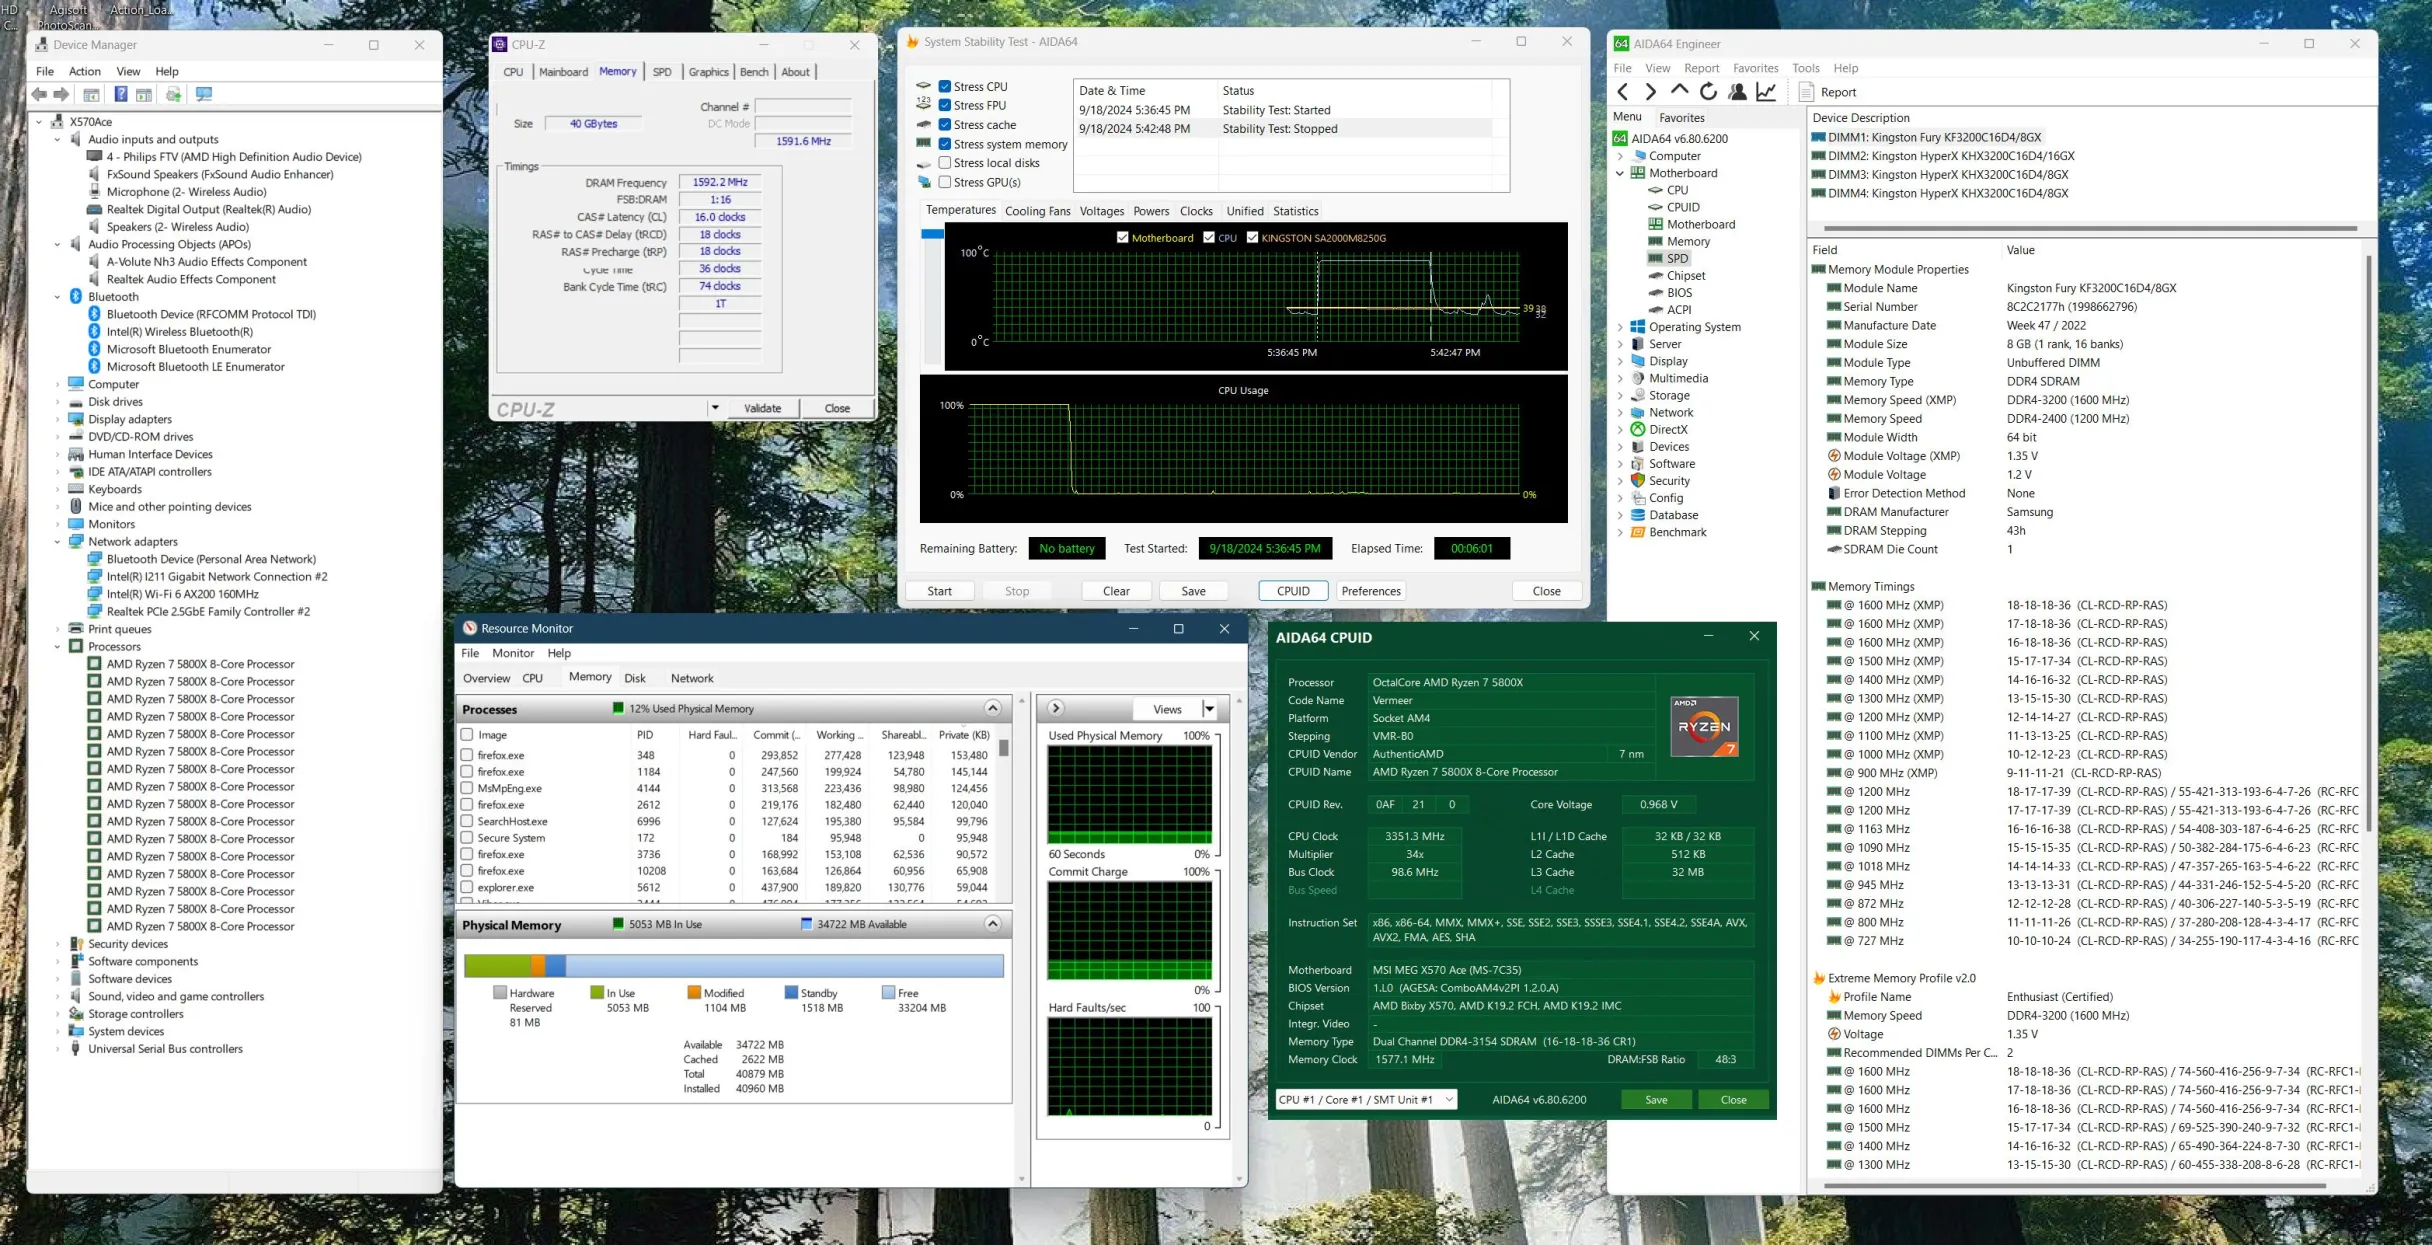Expand Display adapters in Device Manager
The width and height of the screenshot is (2432, 1245).
58,420
